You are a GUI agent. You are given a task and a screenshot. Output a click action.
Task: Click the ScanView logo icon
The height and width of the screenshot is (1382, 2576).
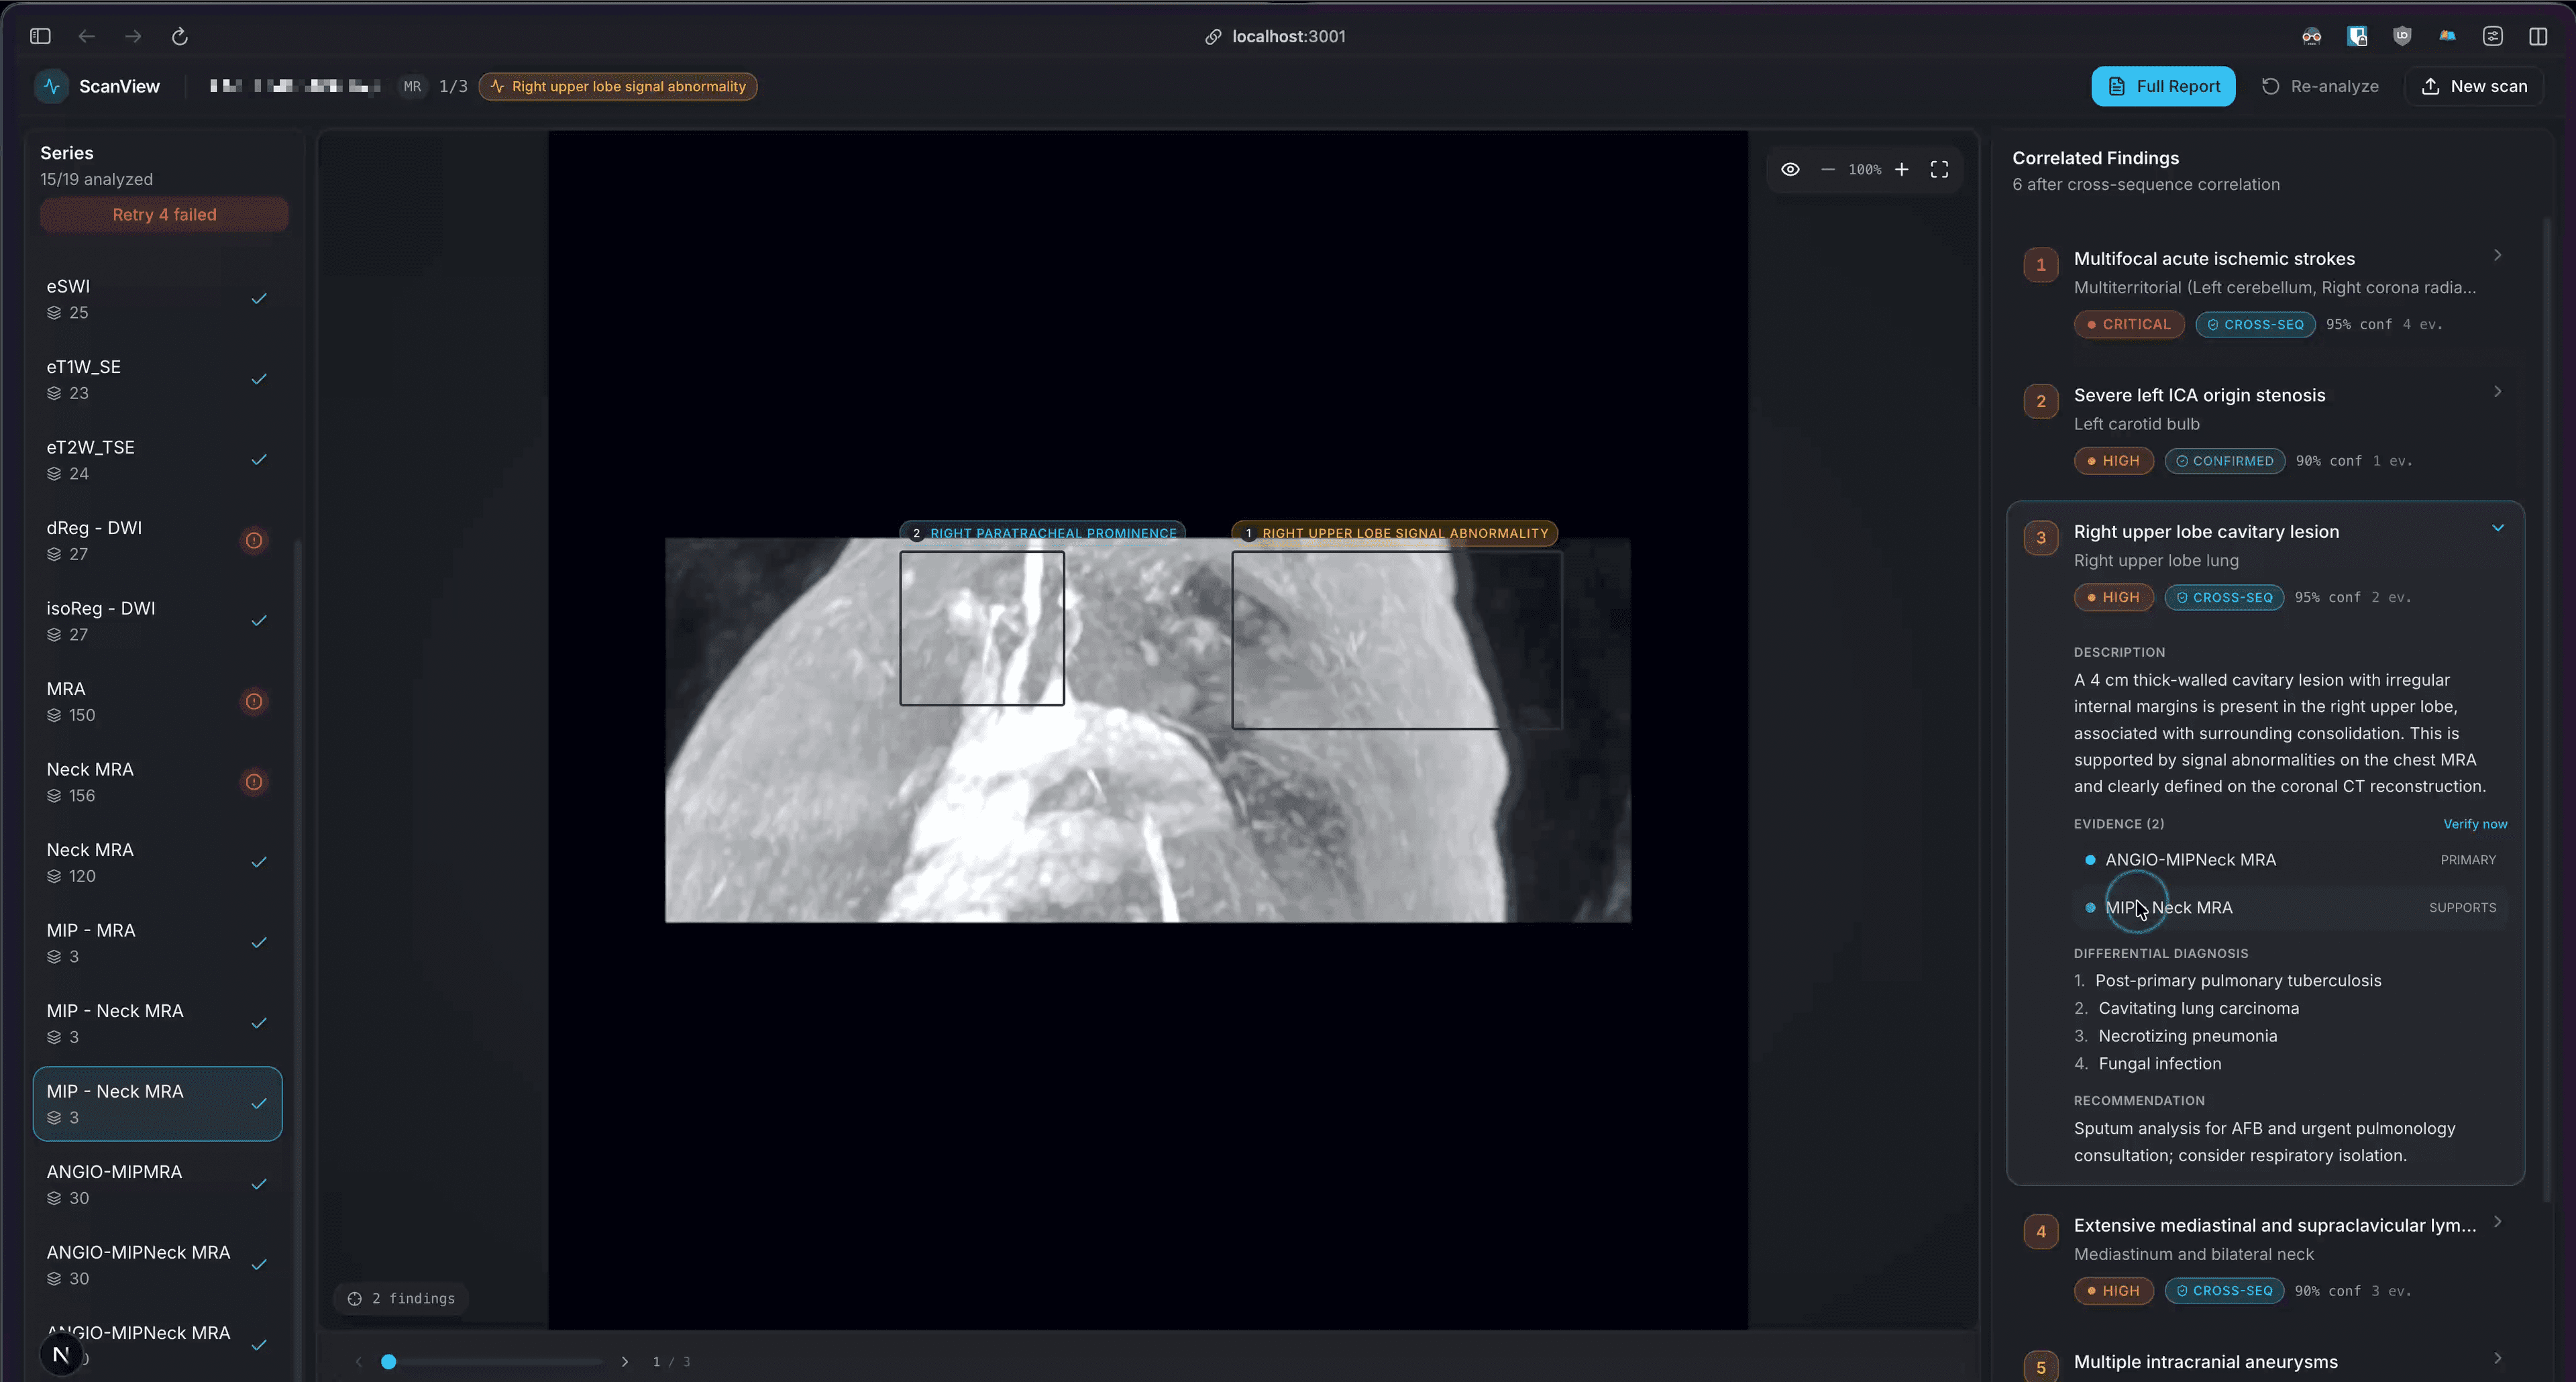coord(52,86)
